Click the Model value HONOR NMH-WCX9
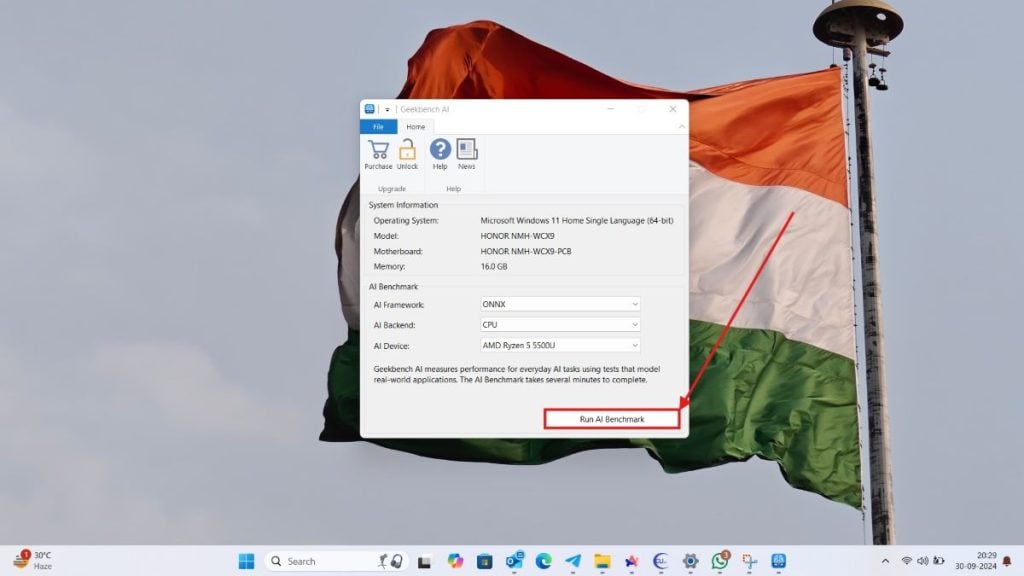The width and height of the screenshot is (1024, 576). point(517,236)
